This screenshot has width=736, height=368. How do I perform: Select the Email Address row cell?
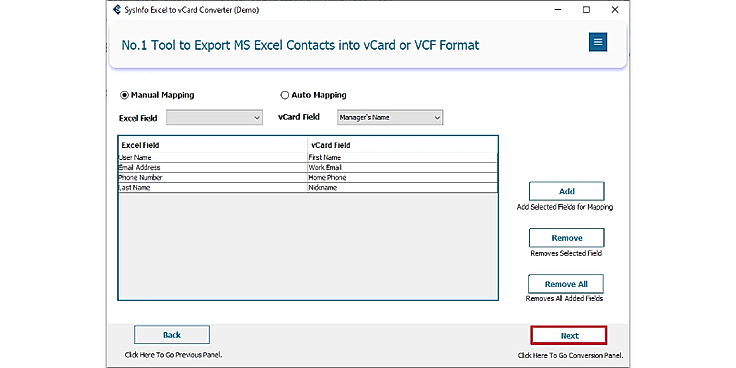[213, 168]
